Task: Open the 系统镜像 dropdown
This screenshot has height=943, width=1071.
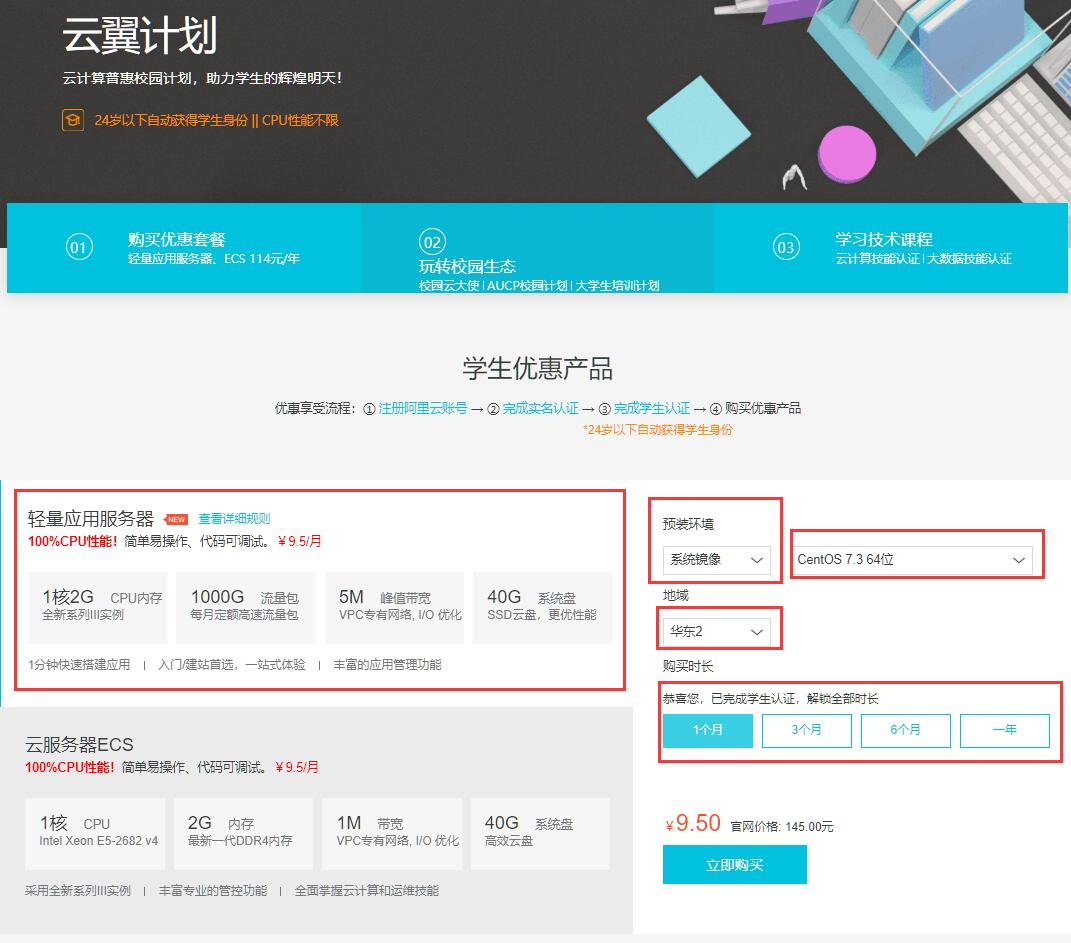Action: (717, 560)
